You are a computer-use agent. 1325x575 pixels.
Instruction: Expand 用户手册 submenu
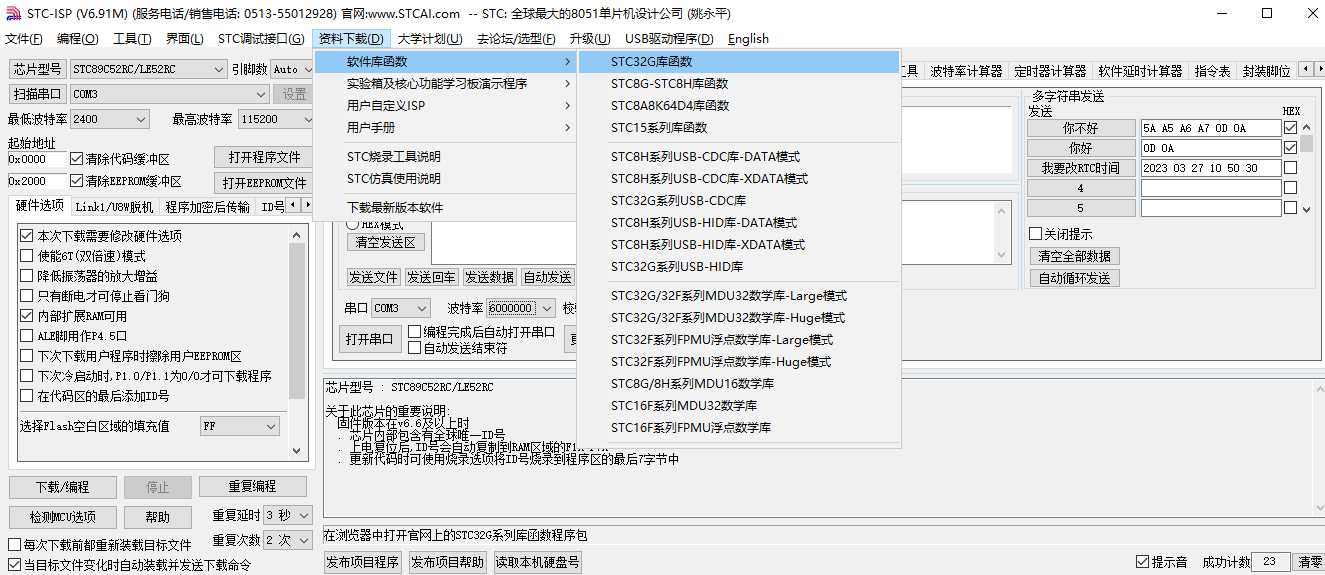(446, 128)
